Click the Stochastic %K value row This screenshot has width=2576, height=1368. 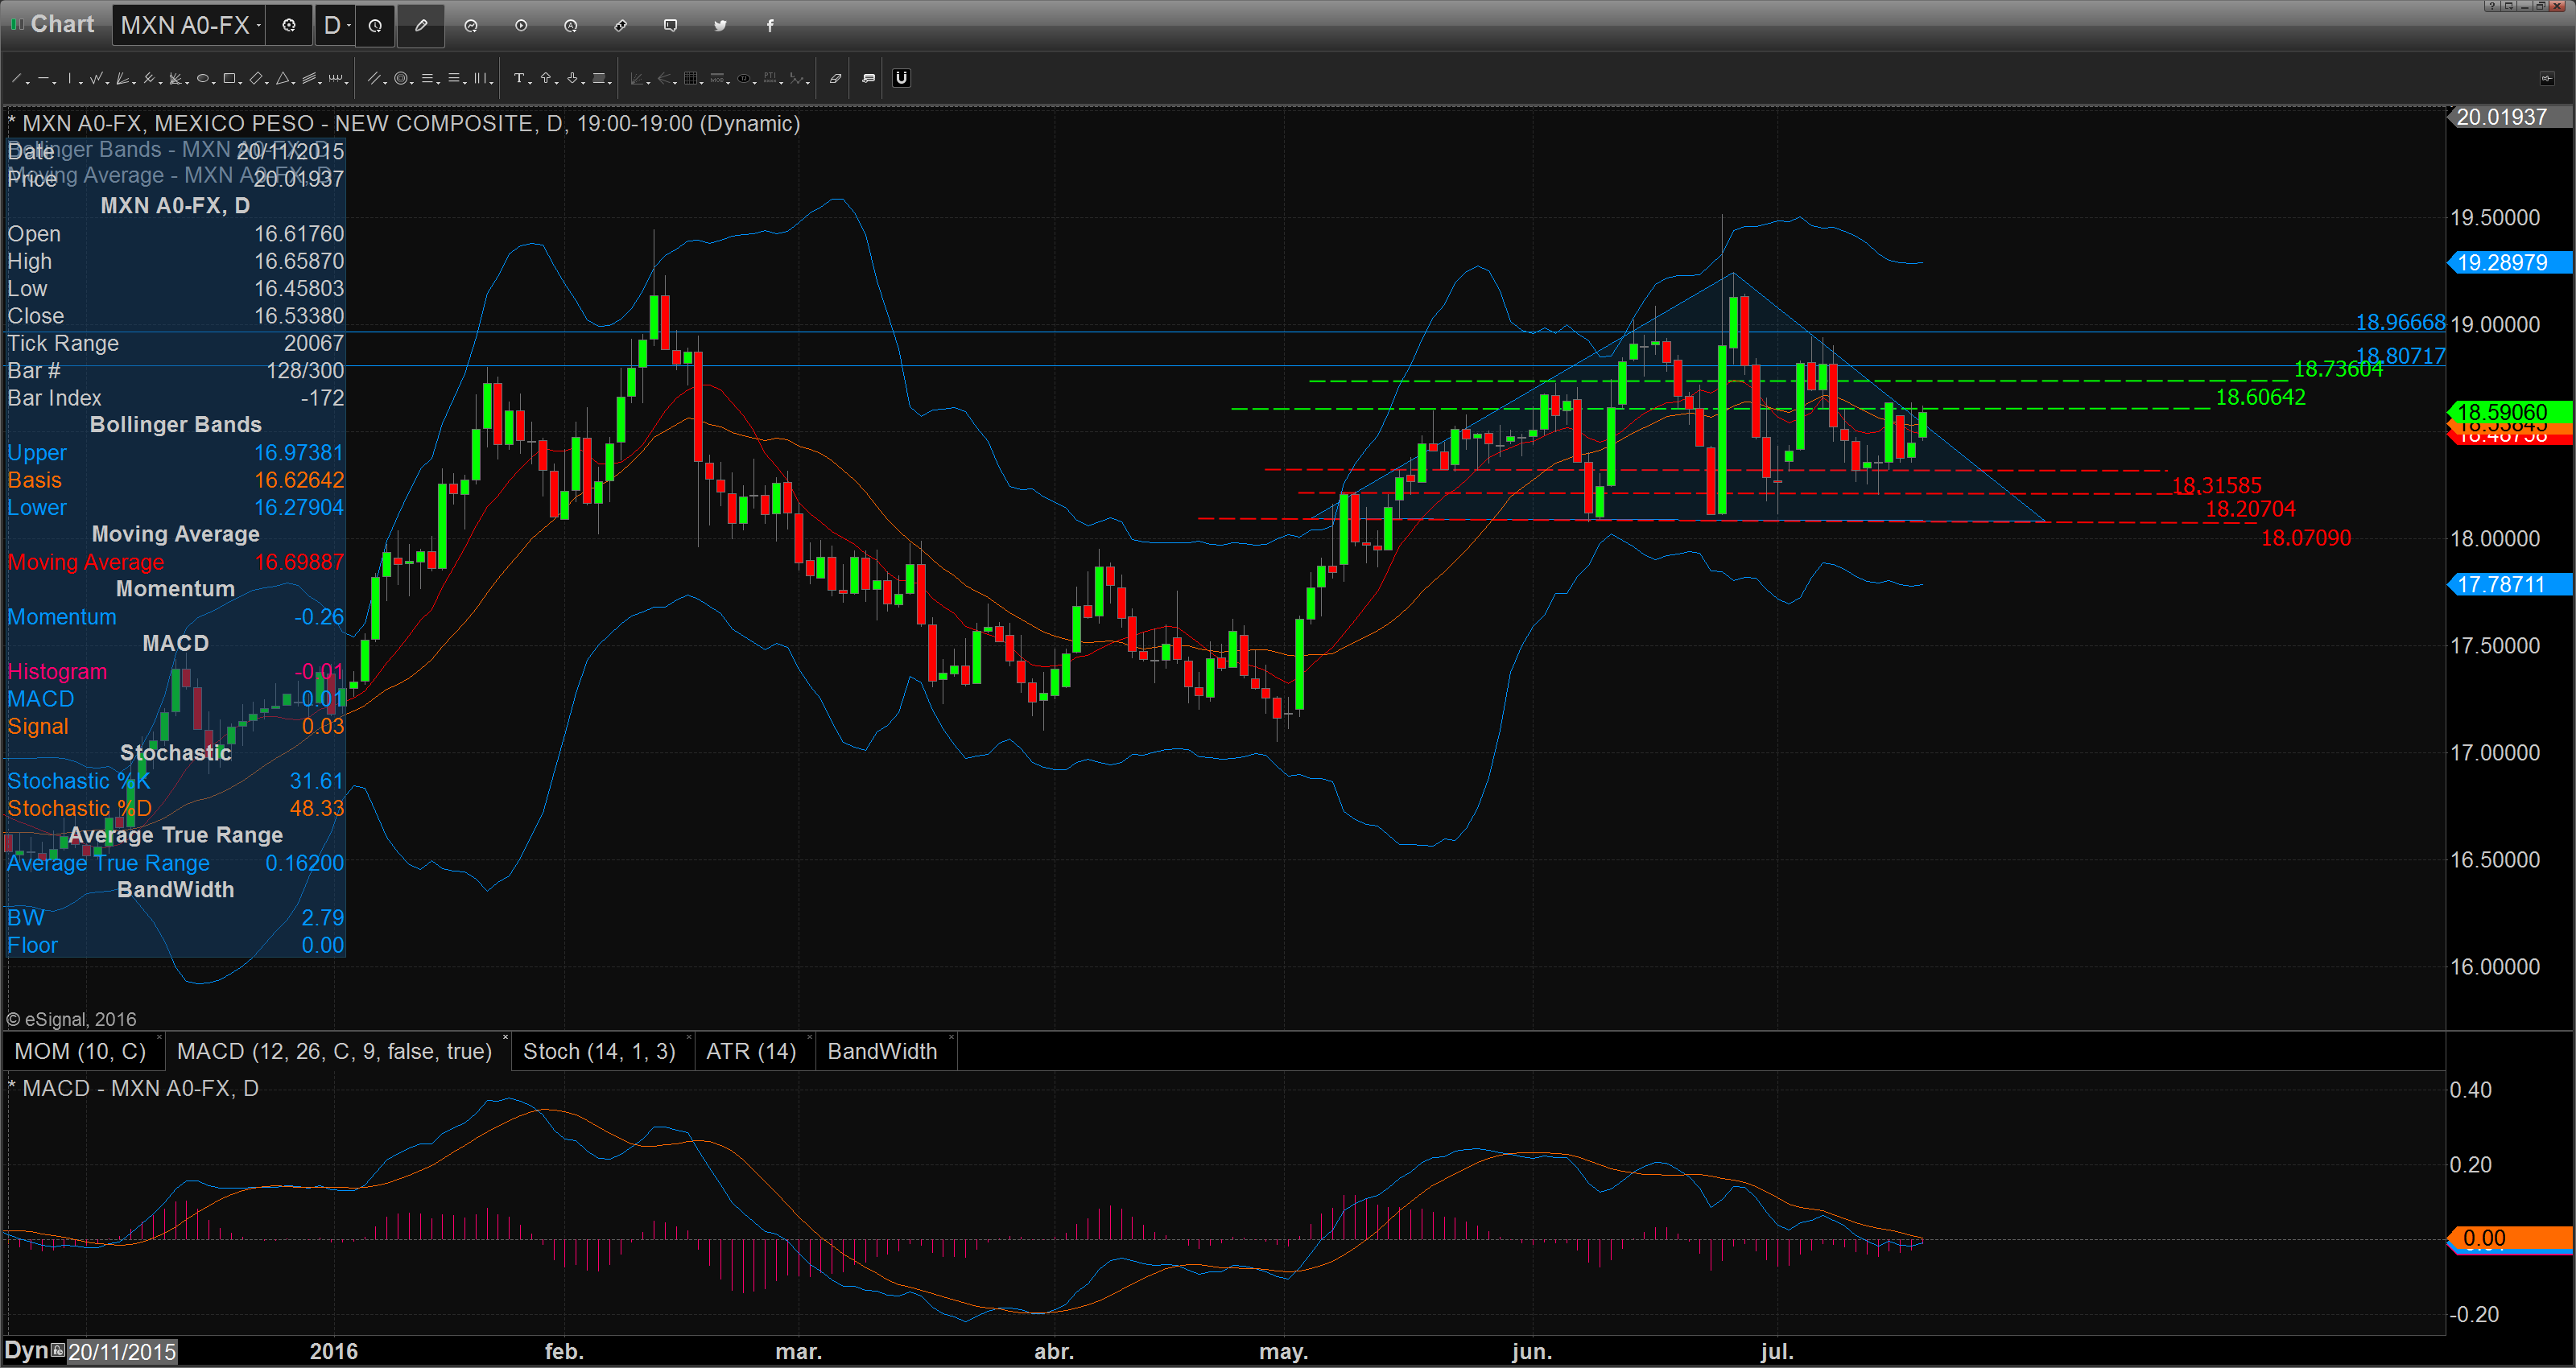[176, 781]
